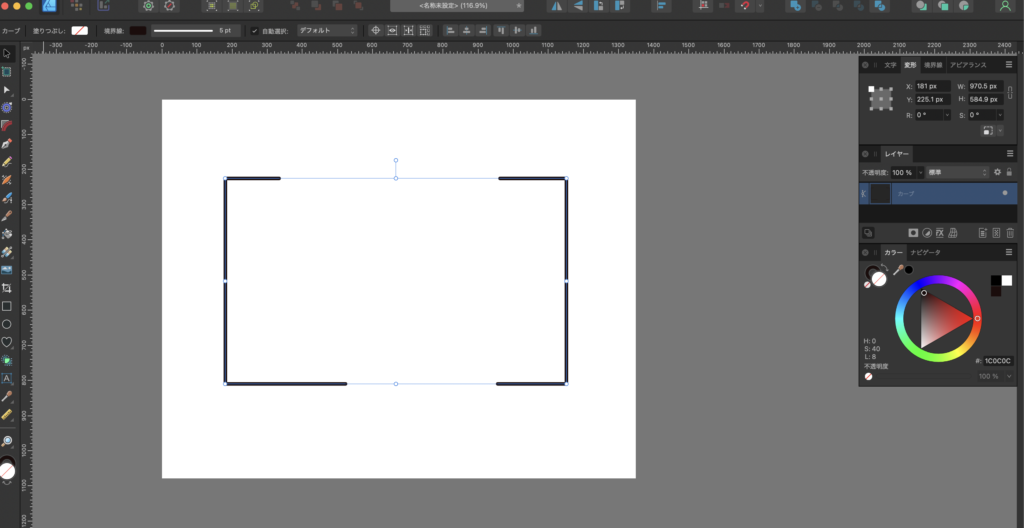The height and width of the screenshot is (528, 1024).
Task: Open the 標準 blend mode dropdown
Action: point(957,172)
